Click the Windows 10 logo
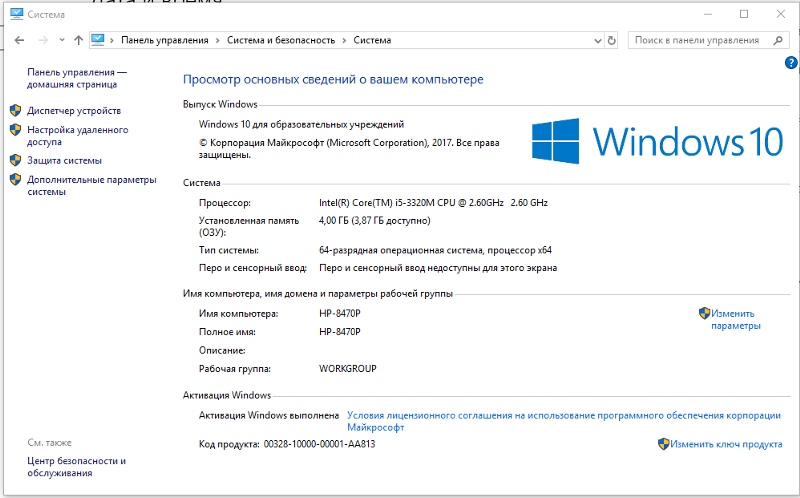 pos(657,141)
